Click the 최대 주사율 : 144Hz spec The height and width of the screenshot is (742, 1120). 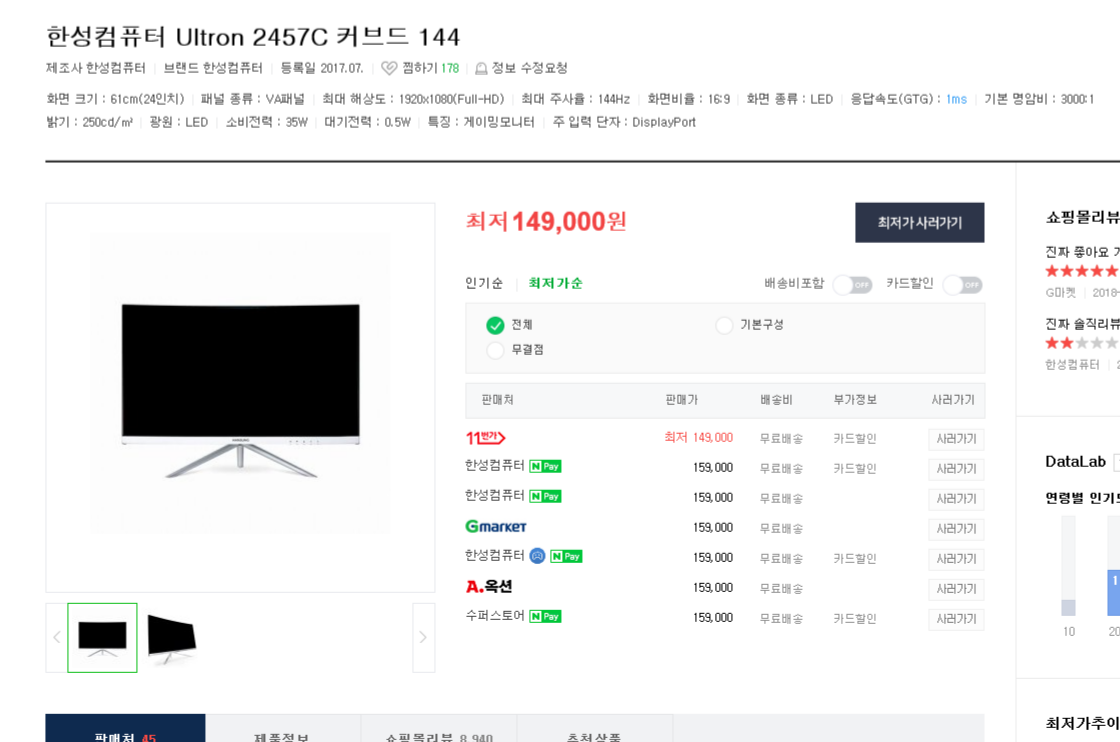[576, 99]
